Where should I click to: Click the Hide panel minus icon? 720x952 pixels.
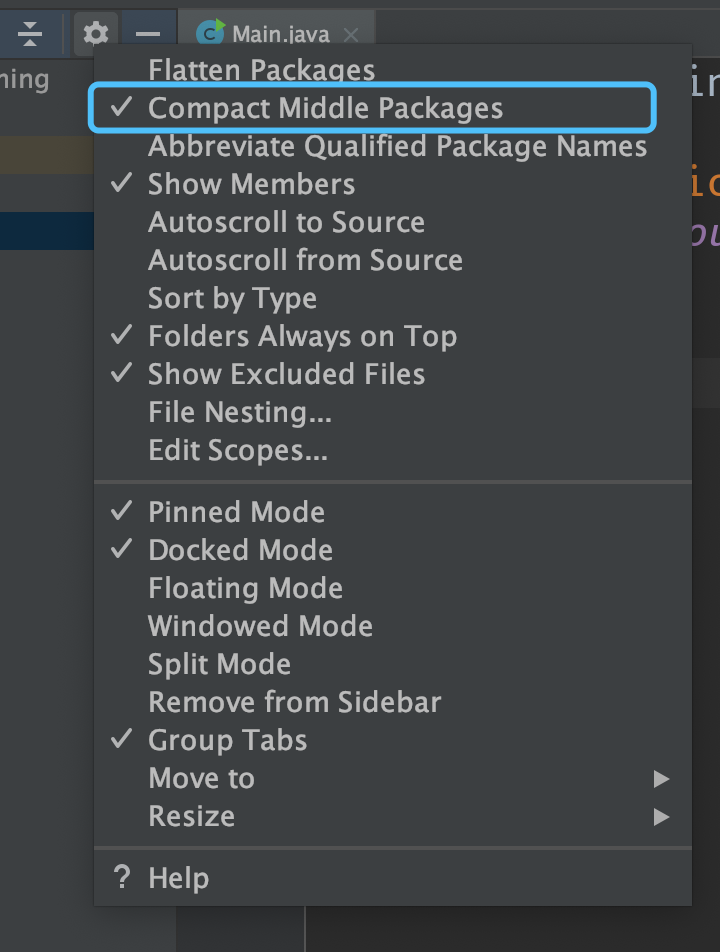[x=148, y=34]
